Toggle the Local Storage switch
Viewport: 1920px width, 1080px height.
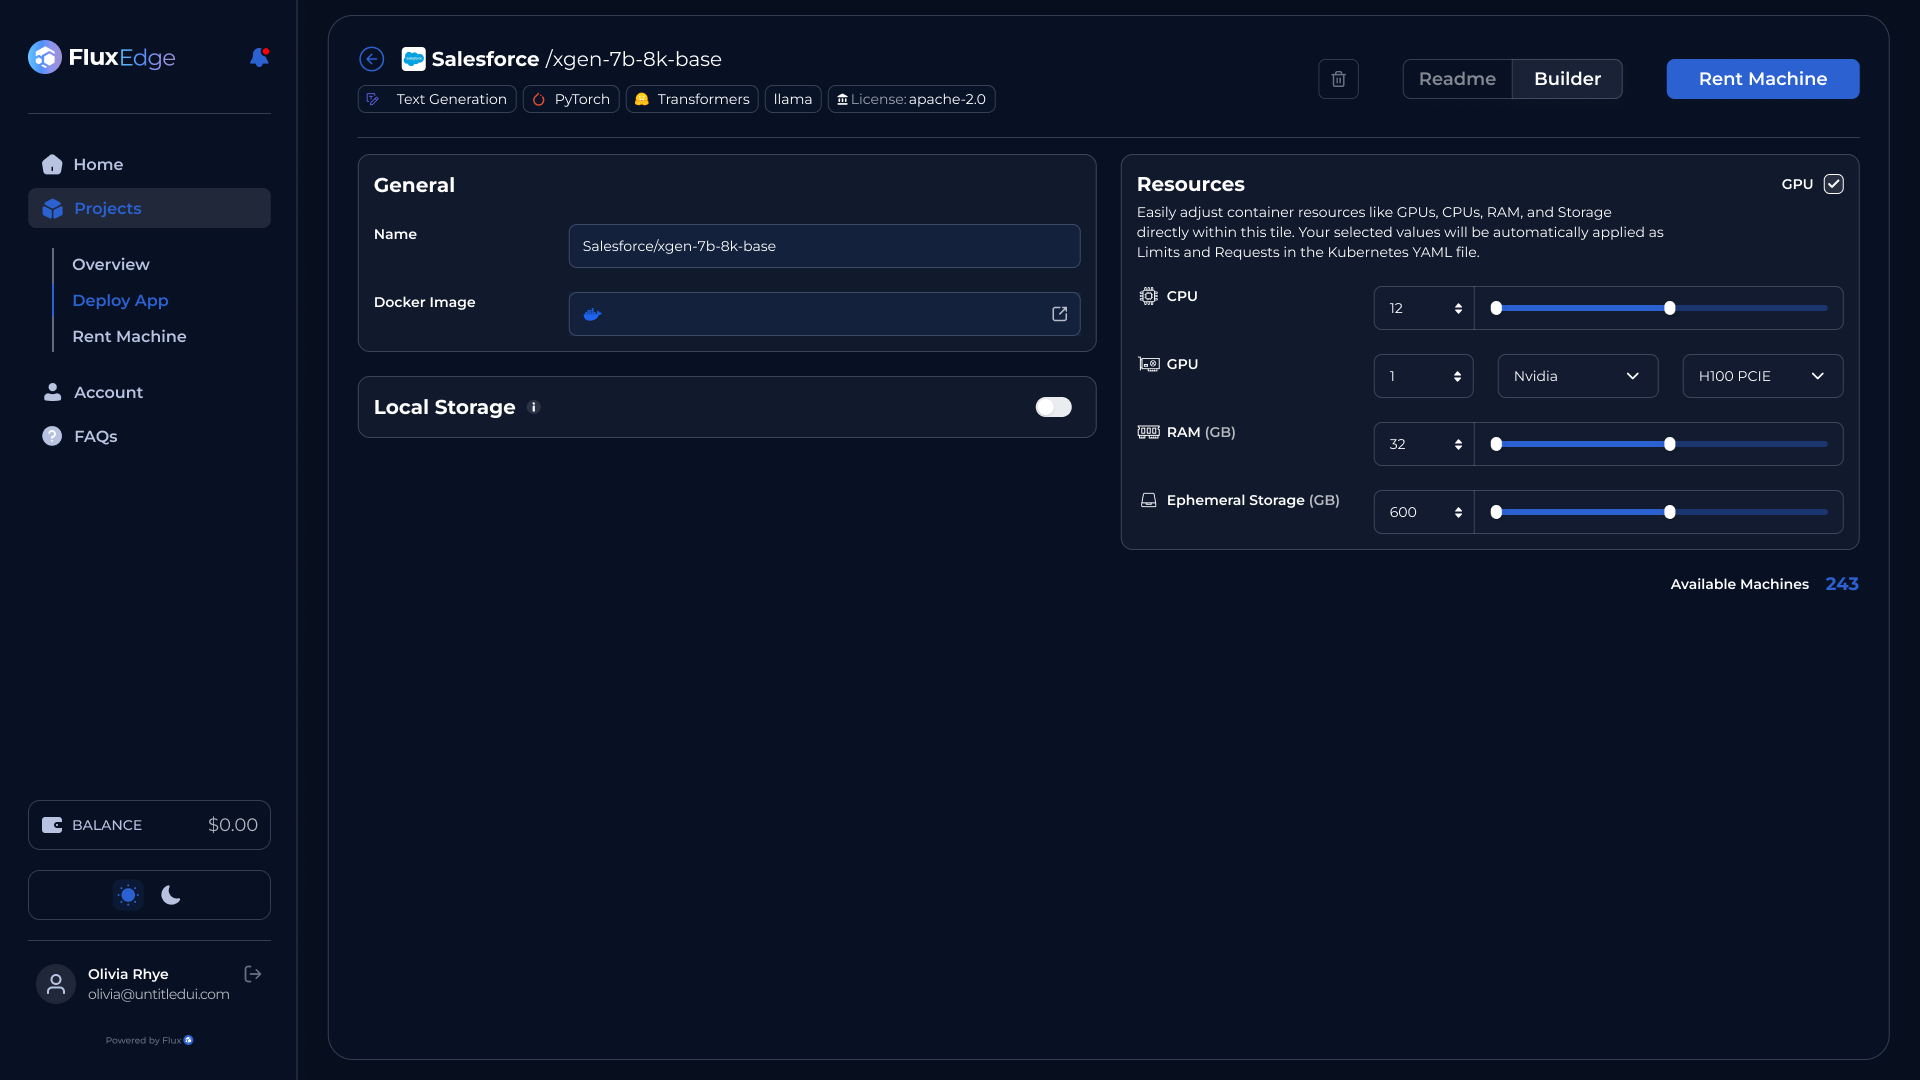click(x=1053, y=407)
